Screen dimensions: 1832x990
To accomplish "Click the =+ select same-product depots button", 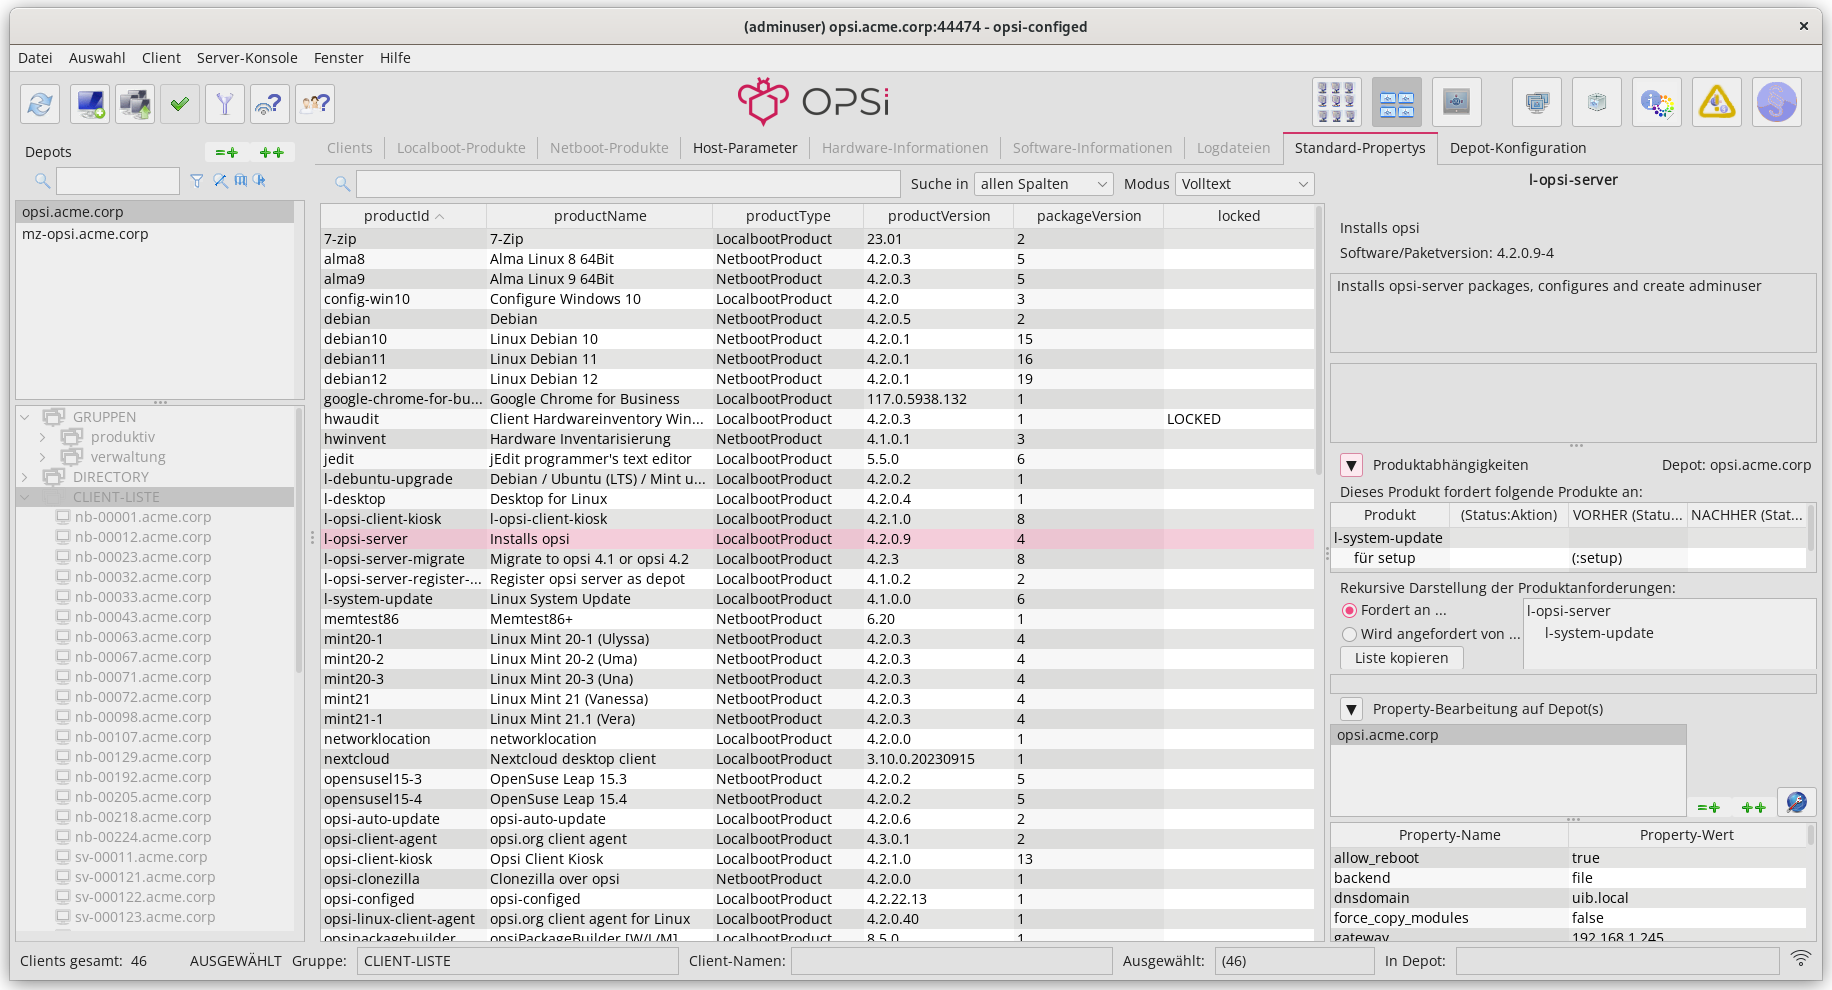I will (227, 152).
